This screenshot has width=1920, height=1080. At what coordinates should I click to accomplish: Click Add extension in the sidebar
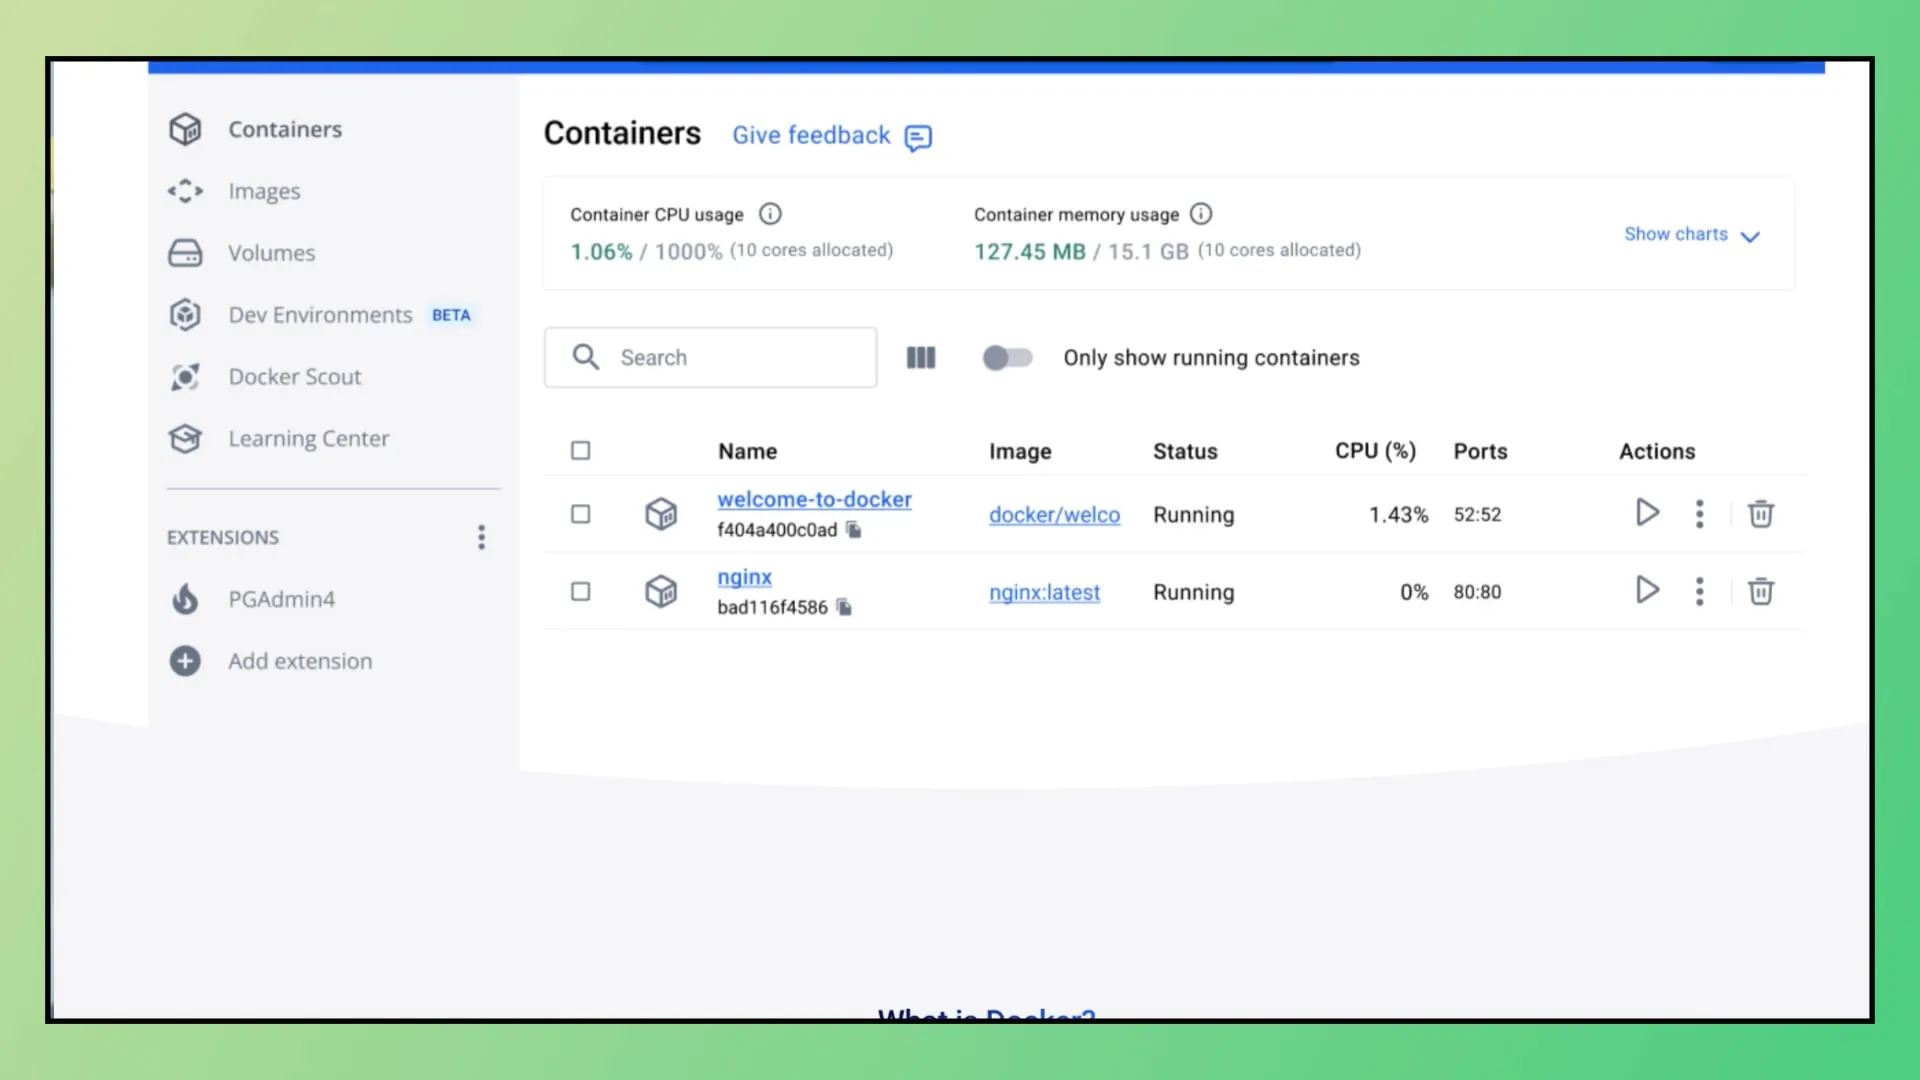[x=299, y=661]
